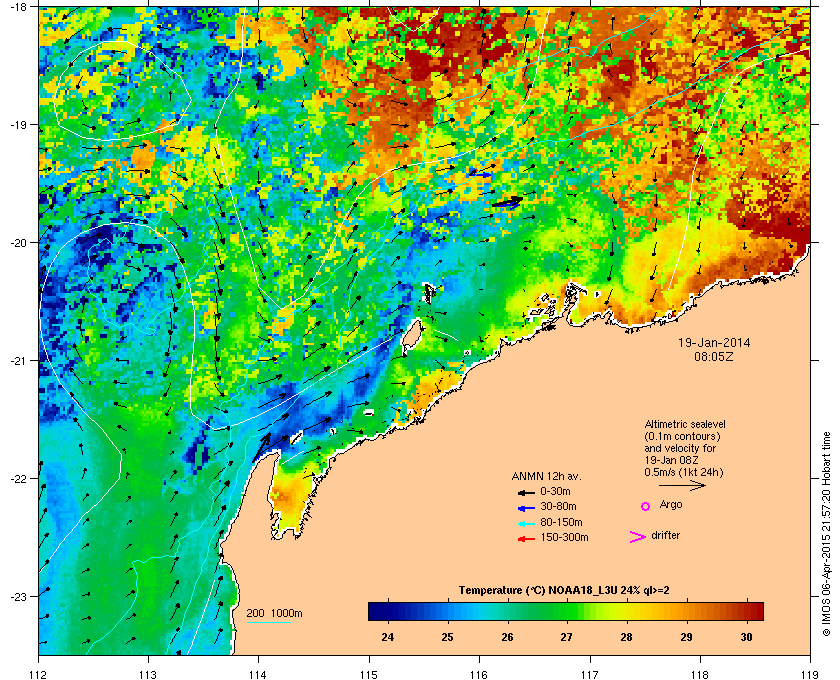Screen dimensions: 840x680
Task: Click the longitude axis label 112
Action: pyautogui.click(x=39, y=674)
